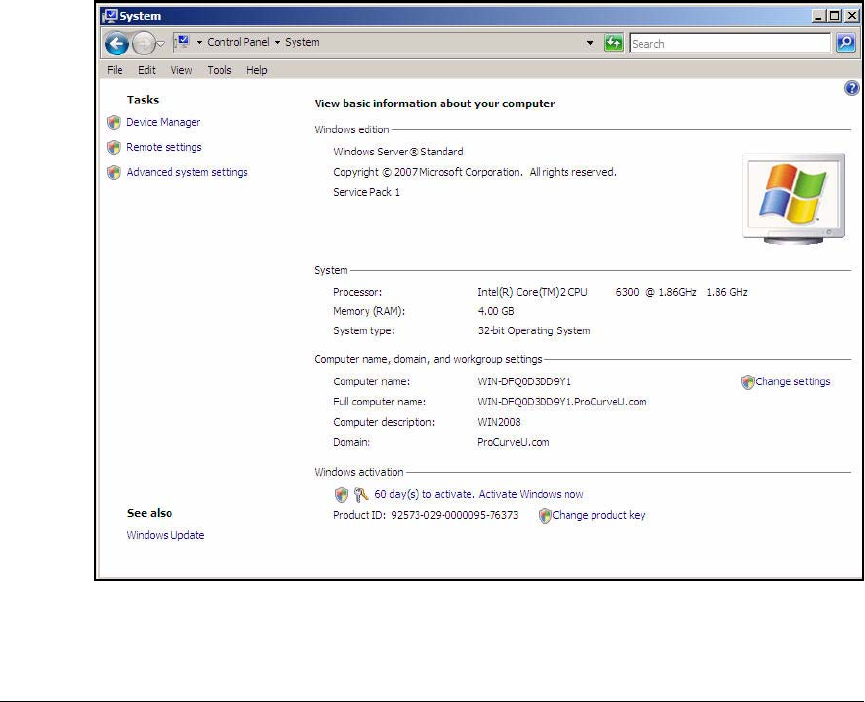Click the 4.00 GB memory value

pyautogui.click(x=495, y=312)
